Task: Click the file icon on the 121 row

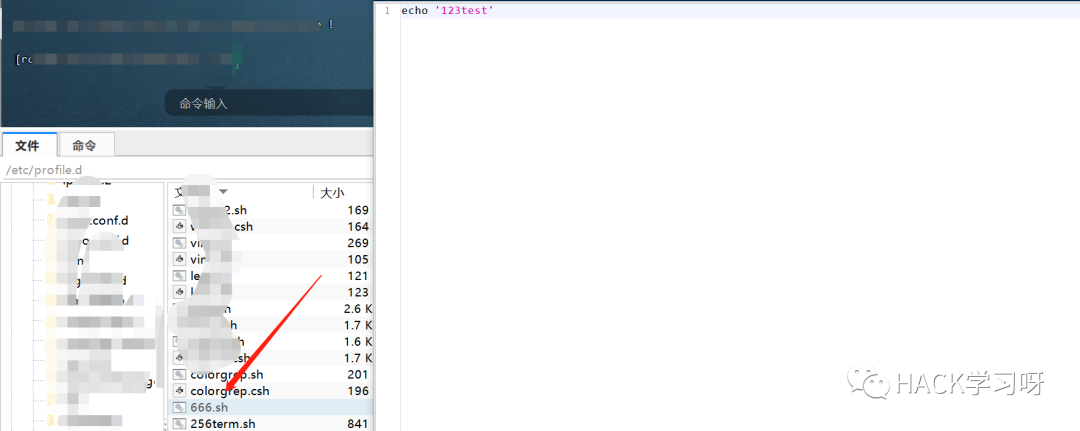Action: 179,276
